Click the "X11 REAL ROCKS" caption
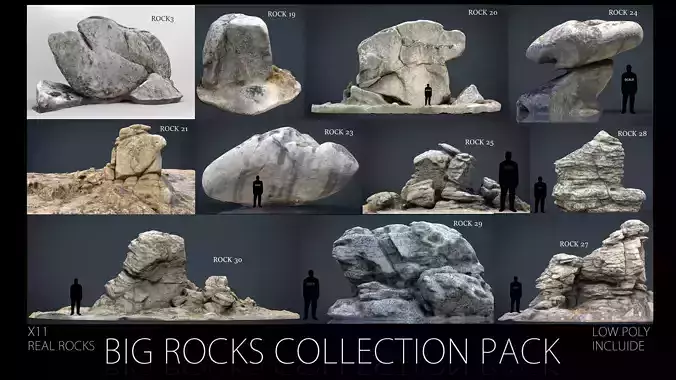 (x=61, y=339)
